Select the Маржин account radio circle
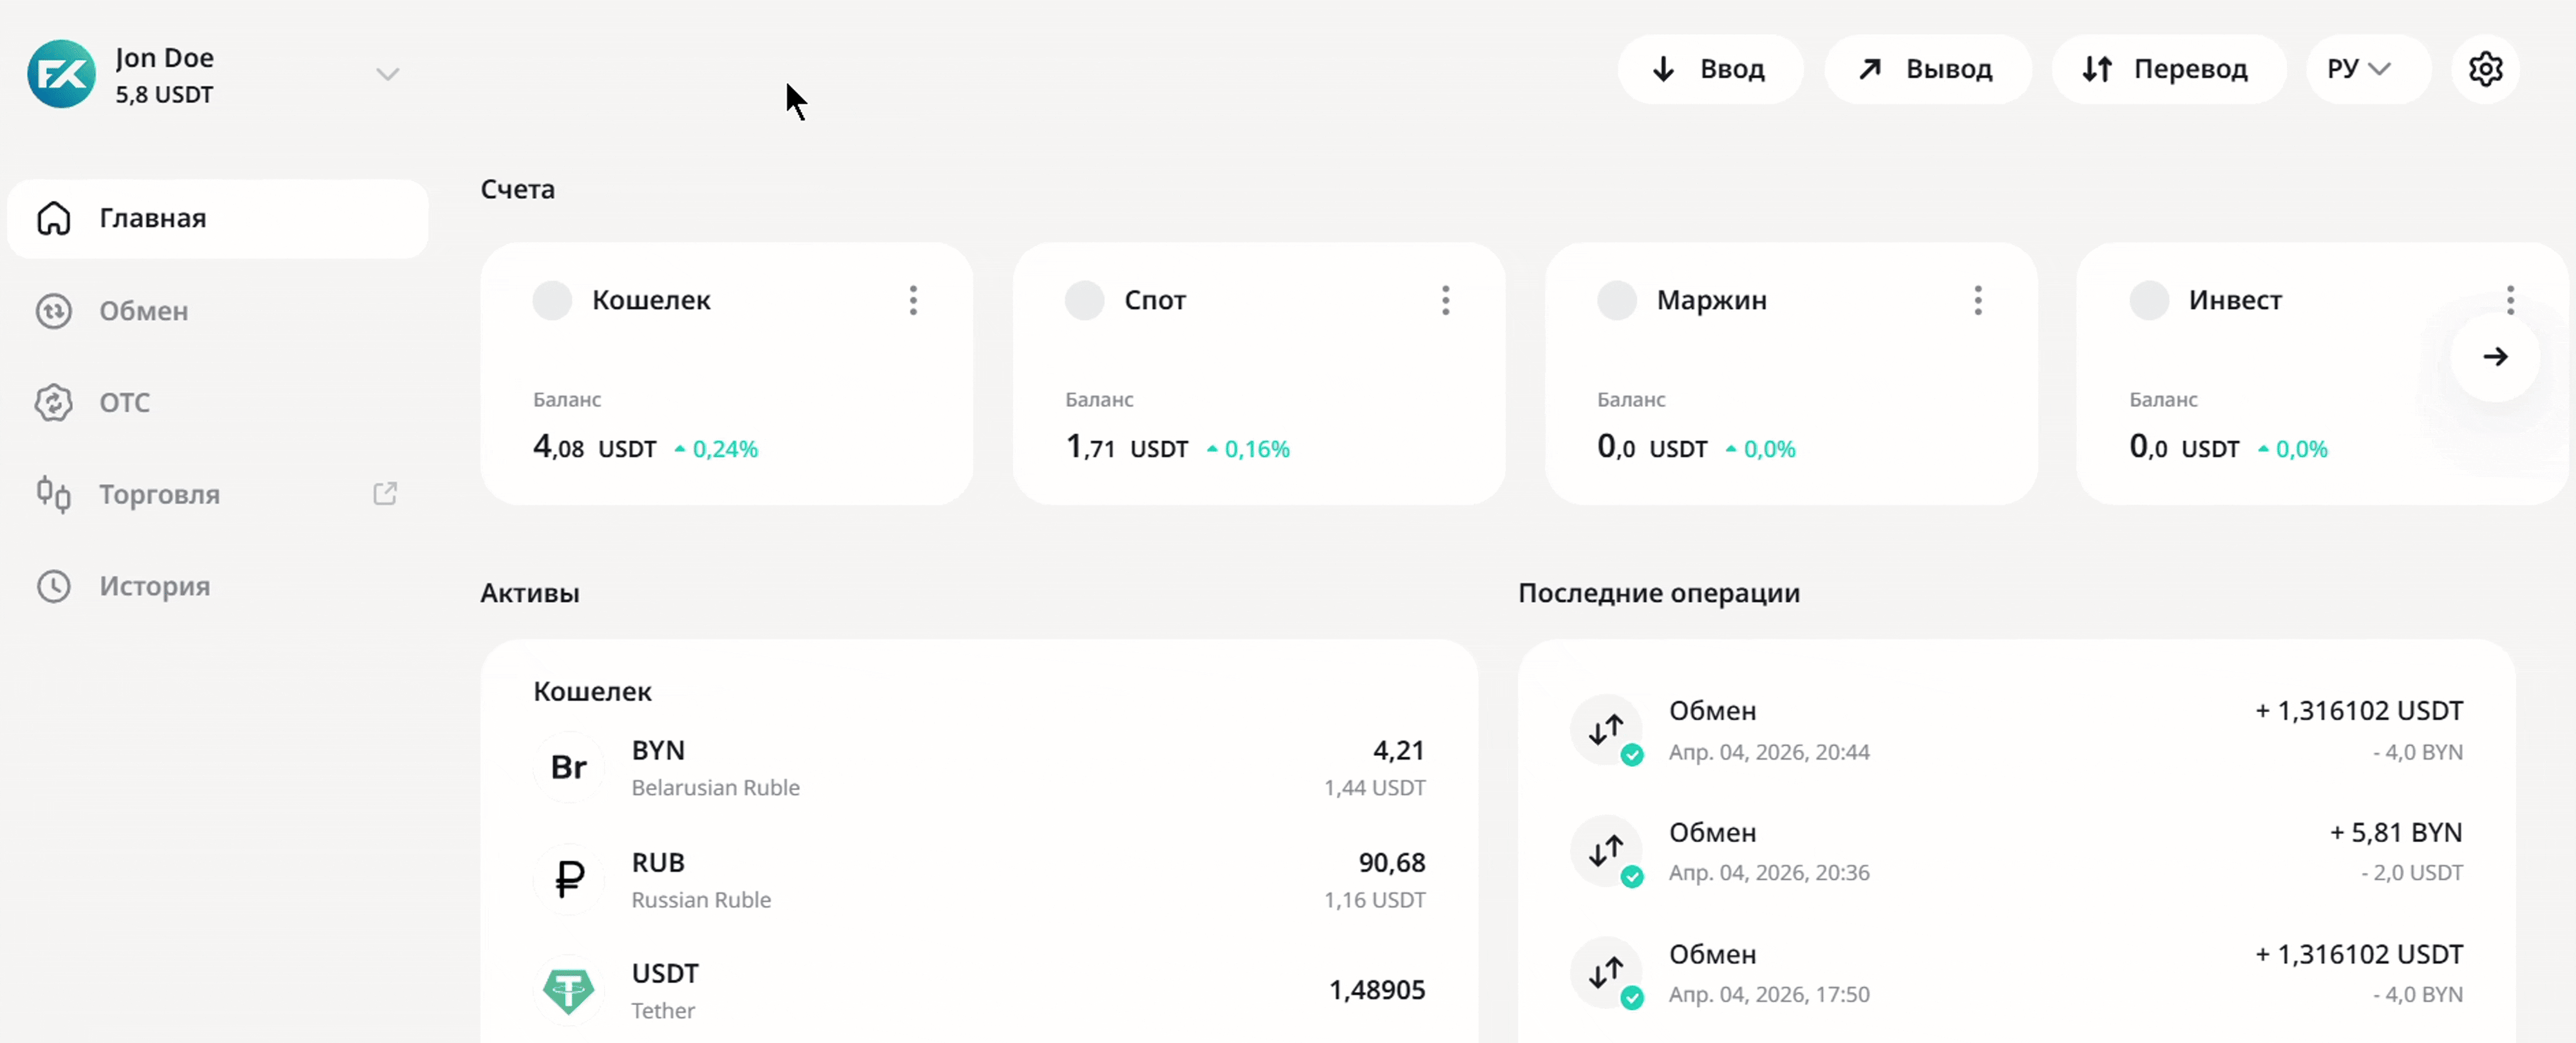The height and width of the screenshot is (1043, 2576). [x=1616, y=300]
